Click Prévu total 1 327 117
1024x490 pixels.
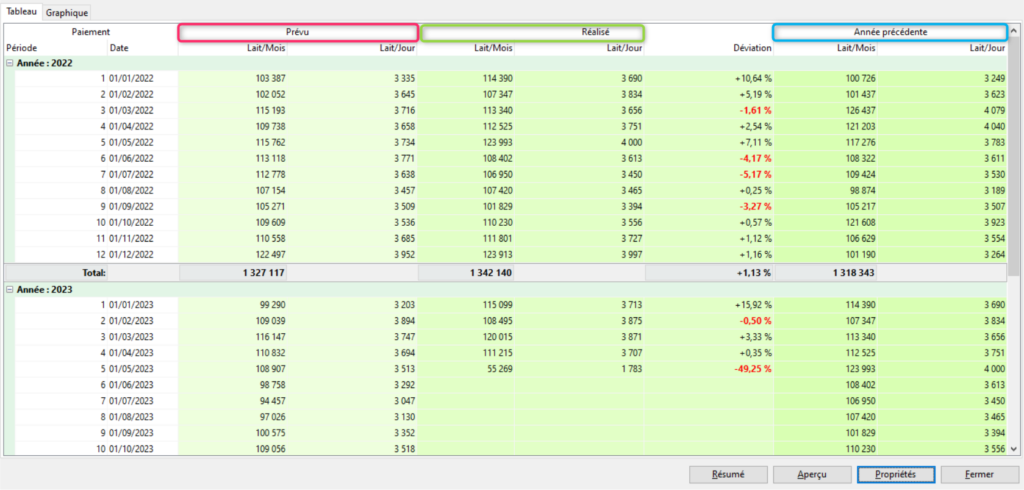263,273
